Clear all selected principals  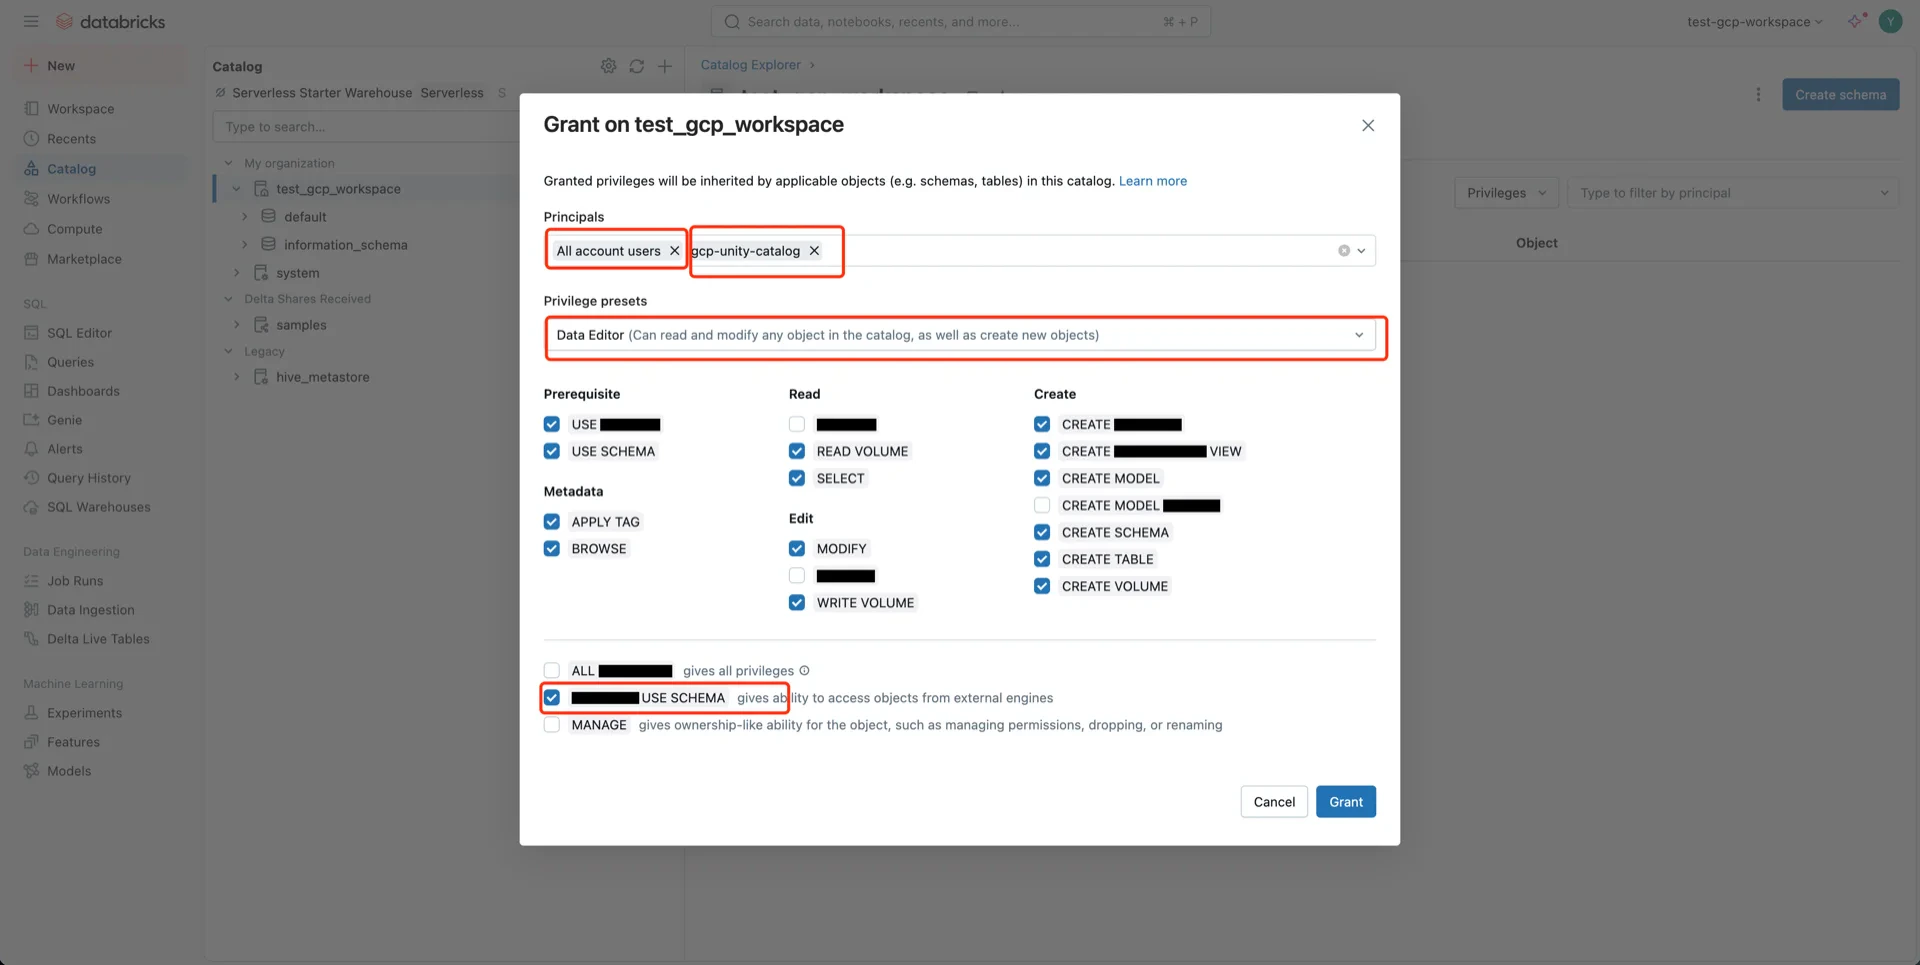pos(1344,251)
